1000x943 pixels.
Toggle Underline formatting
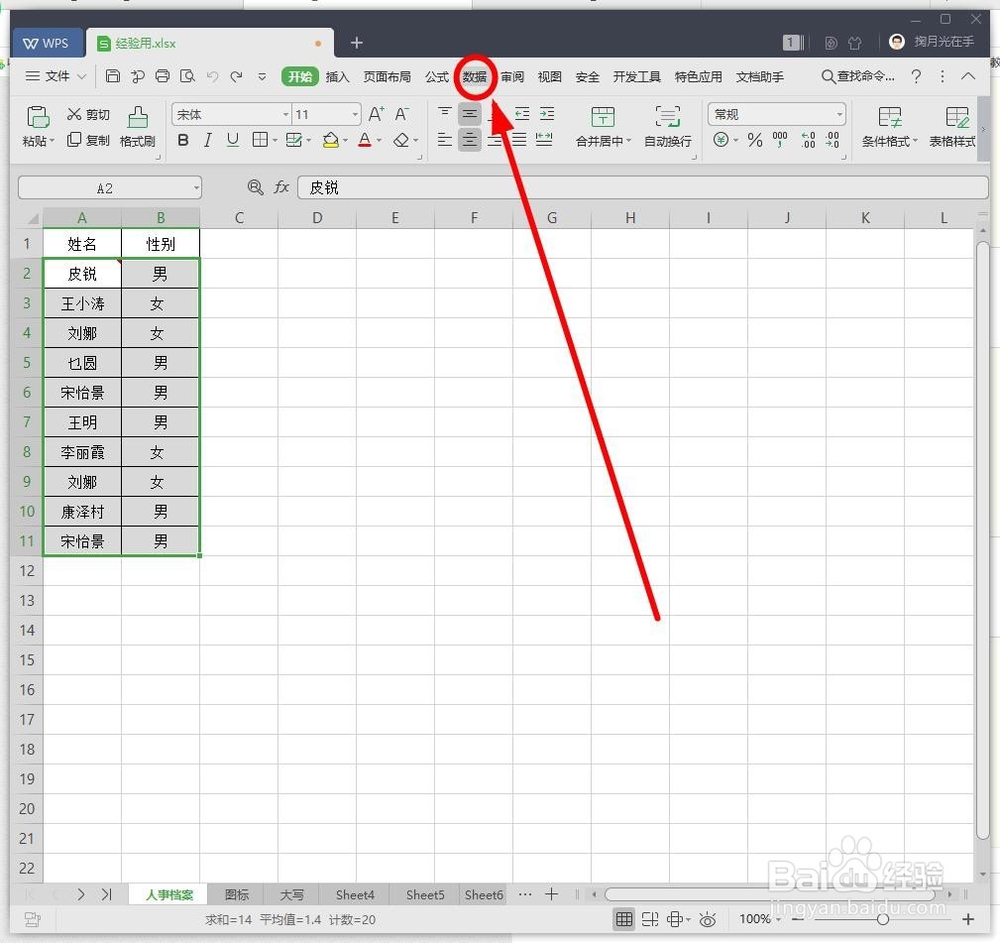click(x=233, y=140)
